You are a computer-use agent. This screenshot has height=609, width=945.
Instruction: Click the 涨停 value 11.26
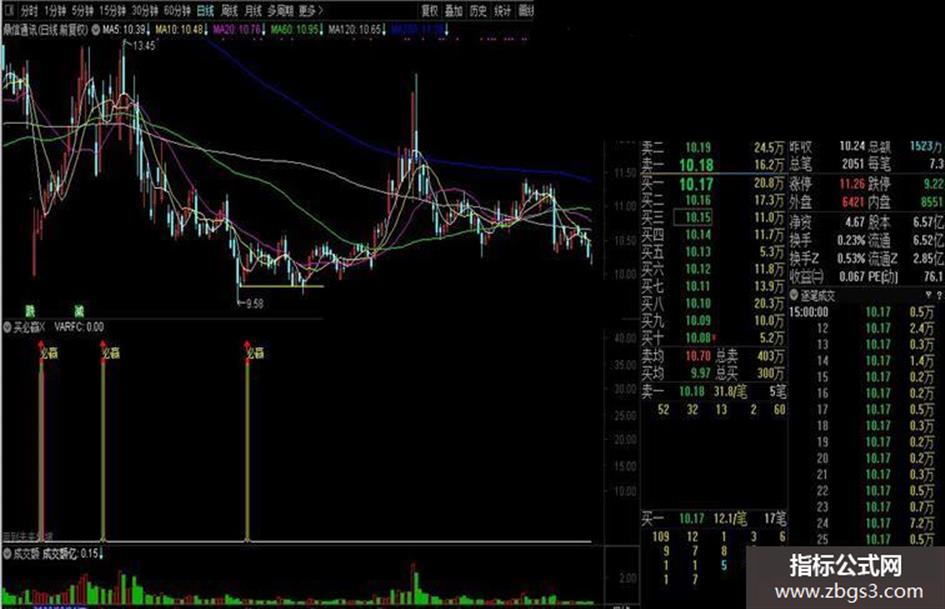coord(852,183)
